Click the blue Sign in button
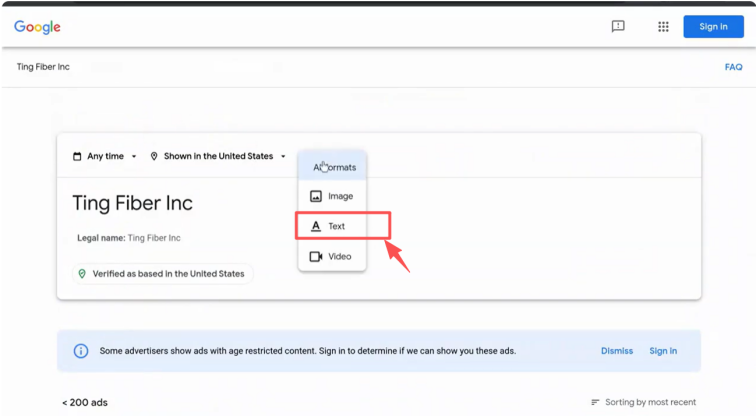This screenshot has width=756, height=416. 713,27
